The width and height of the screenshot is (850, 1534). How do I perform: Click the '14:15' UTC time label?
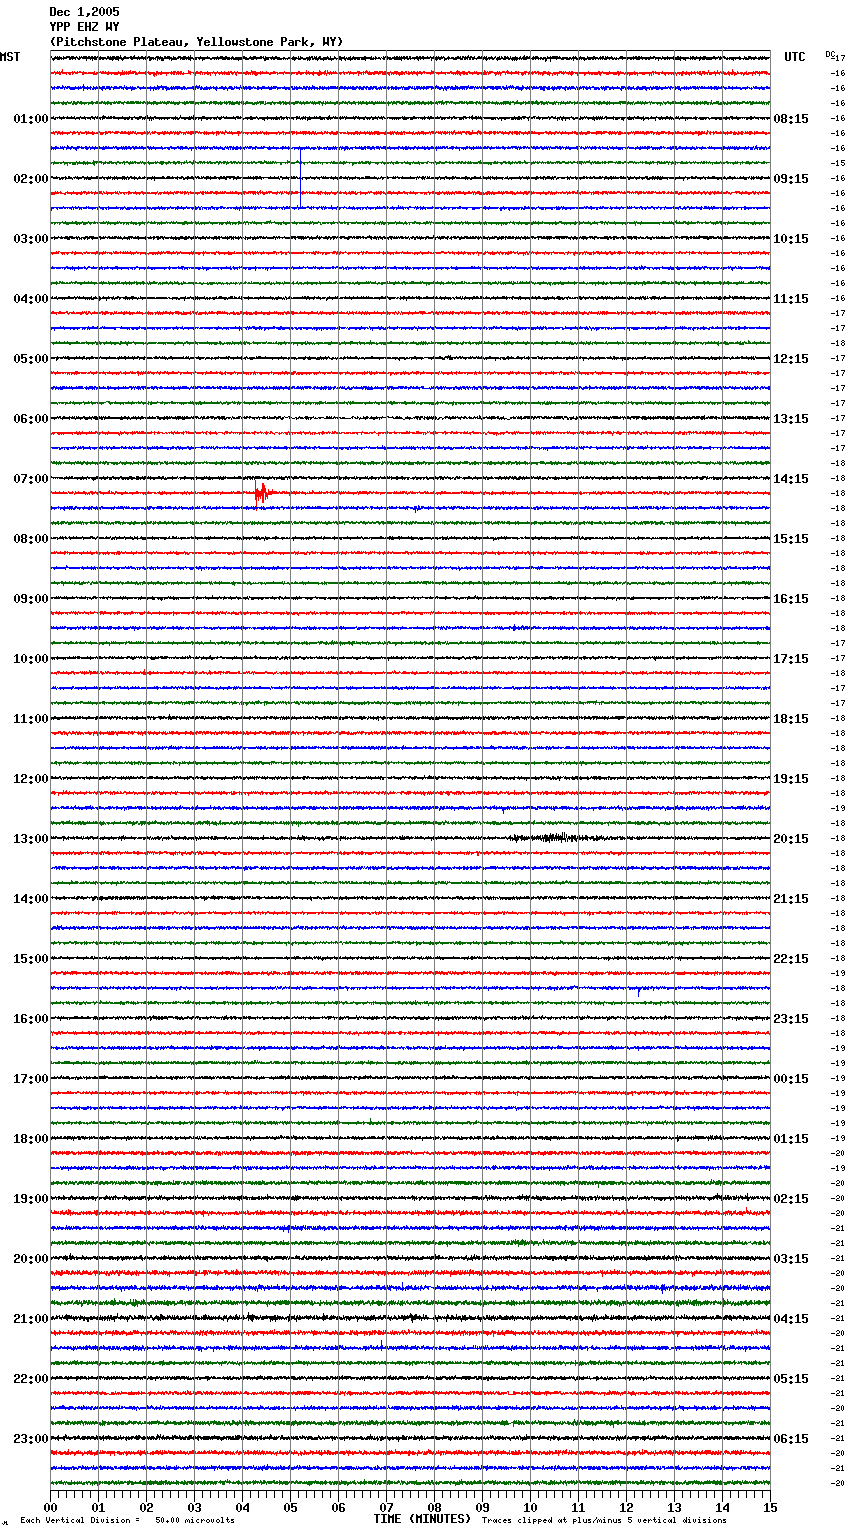791,479
